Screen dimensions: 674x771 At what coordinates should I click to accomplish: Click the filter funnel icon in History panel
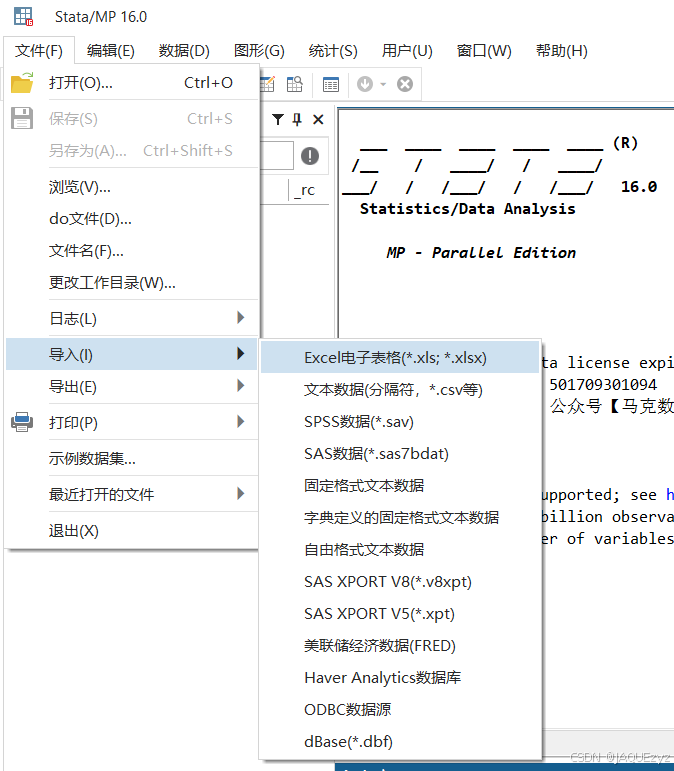pos(278,119)
